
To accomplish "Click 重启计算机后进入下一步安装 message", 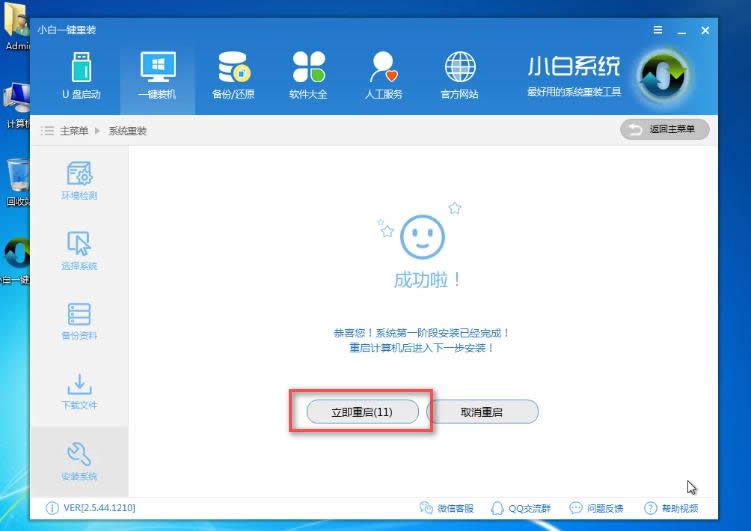I will pos(421,348).
